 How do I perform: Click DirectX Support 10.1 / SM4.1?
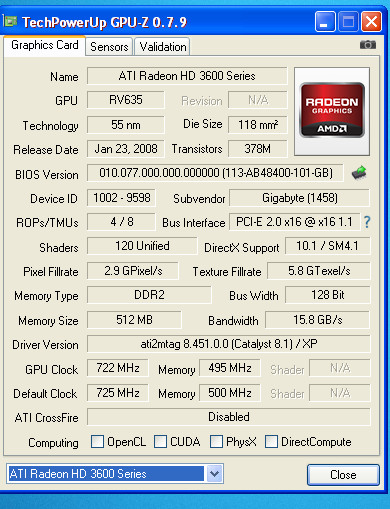[328, 246]
